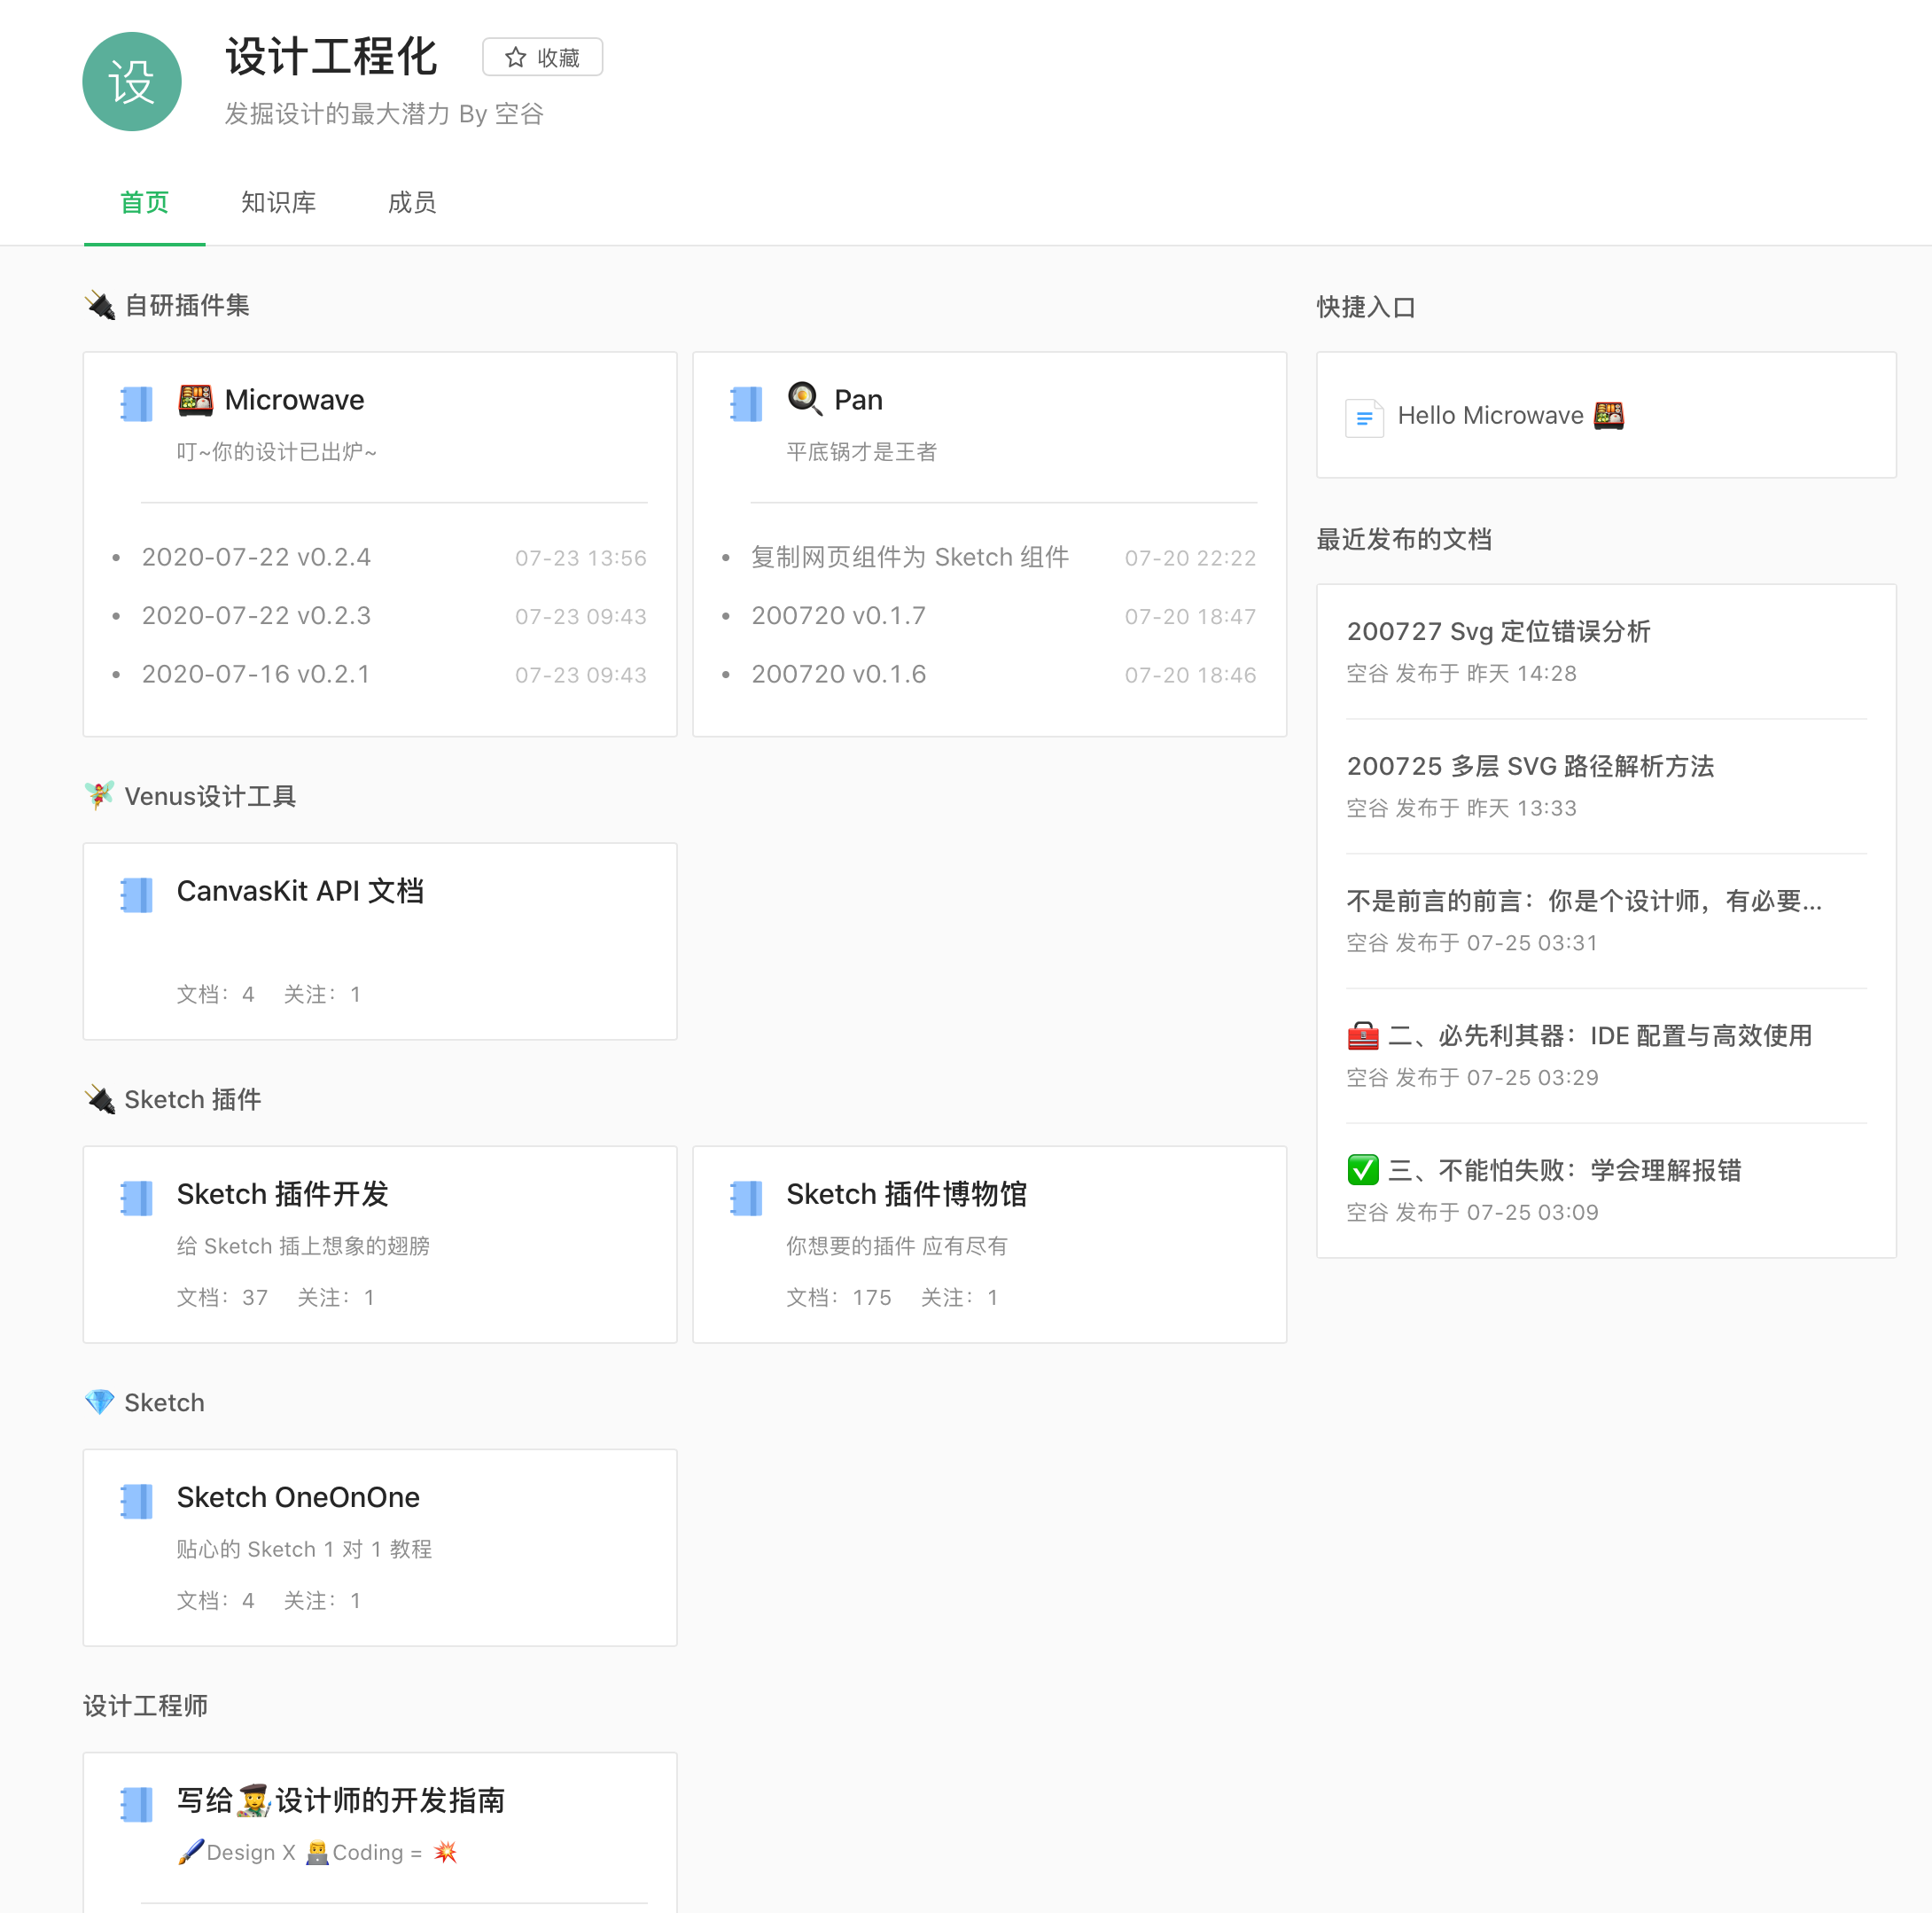1932x1913 pixels.
Task: Open the 成员 tab
Action: click(412, 203)
